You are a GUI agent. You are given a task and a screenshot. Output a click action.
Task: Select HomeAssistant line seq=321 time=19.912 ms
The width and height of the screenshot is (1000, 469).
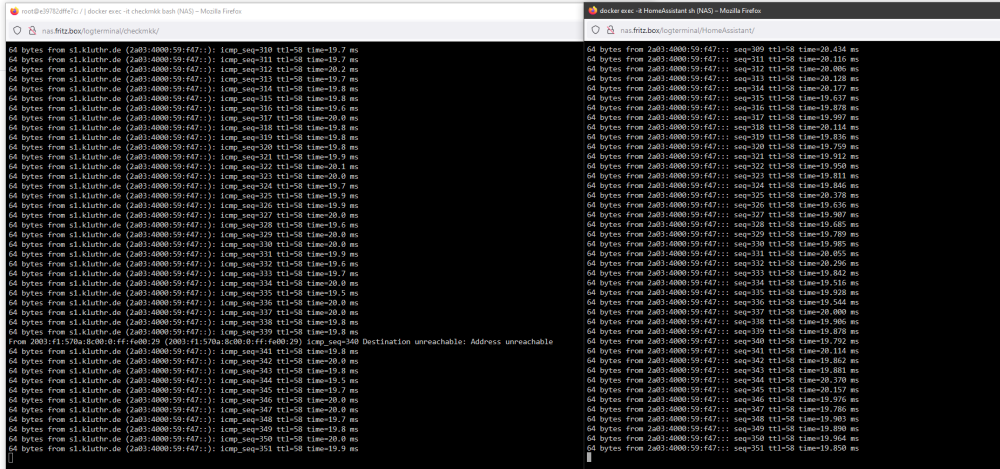pos(723,156)
